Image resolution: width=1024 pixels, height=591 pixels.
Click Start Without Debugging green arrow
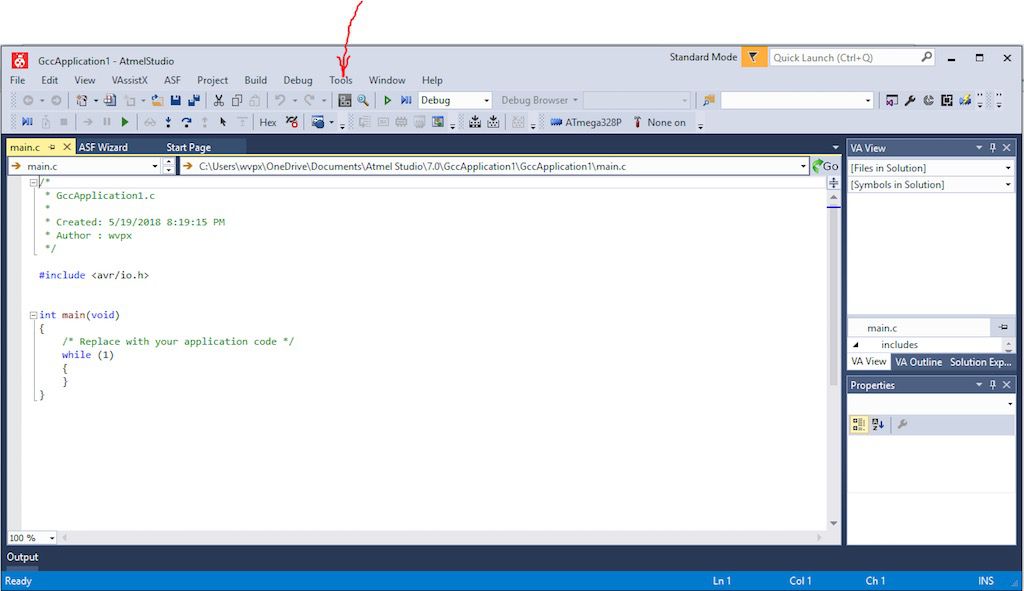point(387,101)
